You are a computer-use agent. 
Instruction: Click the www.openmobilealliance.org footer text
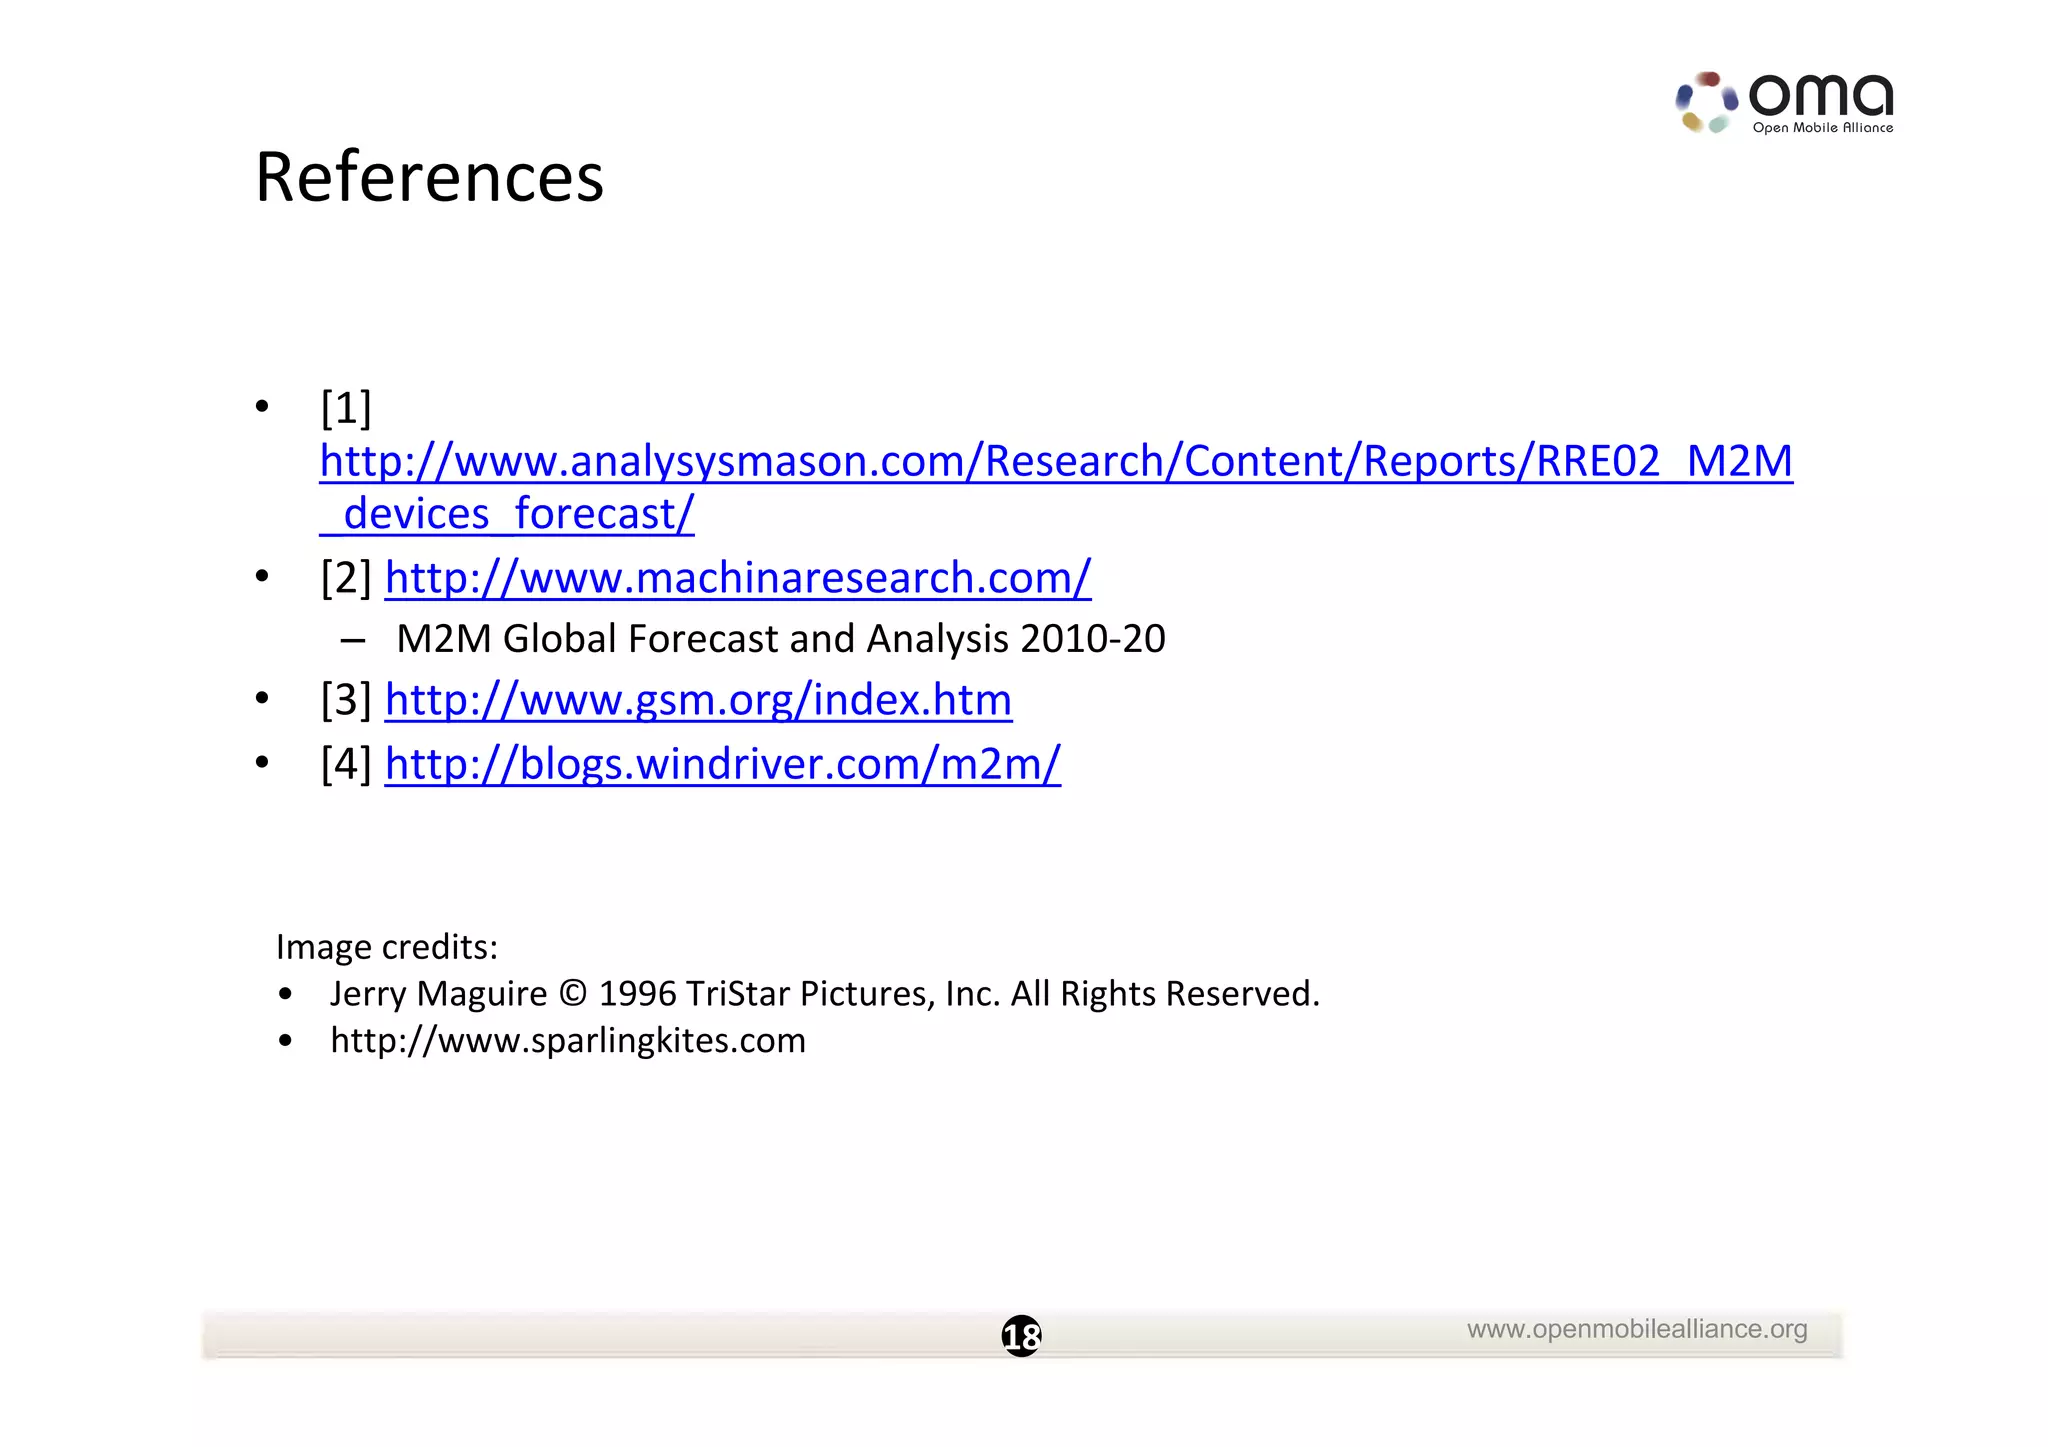click(x=1637, y=1329)
